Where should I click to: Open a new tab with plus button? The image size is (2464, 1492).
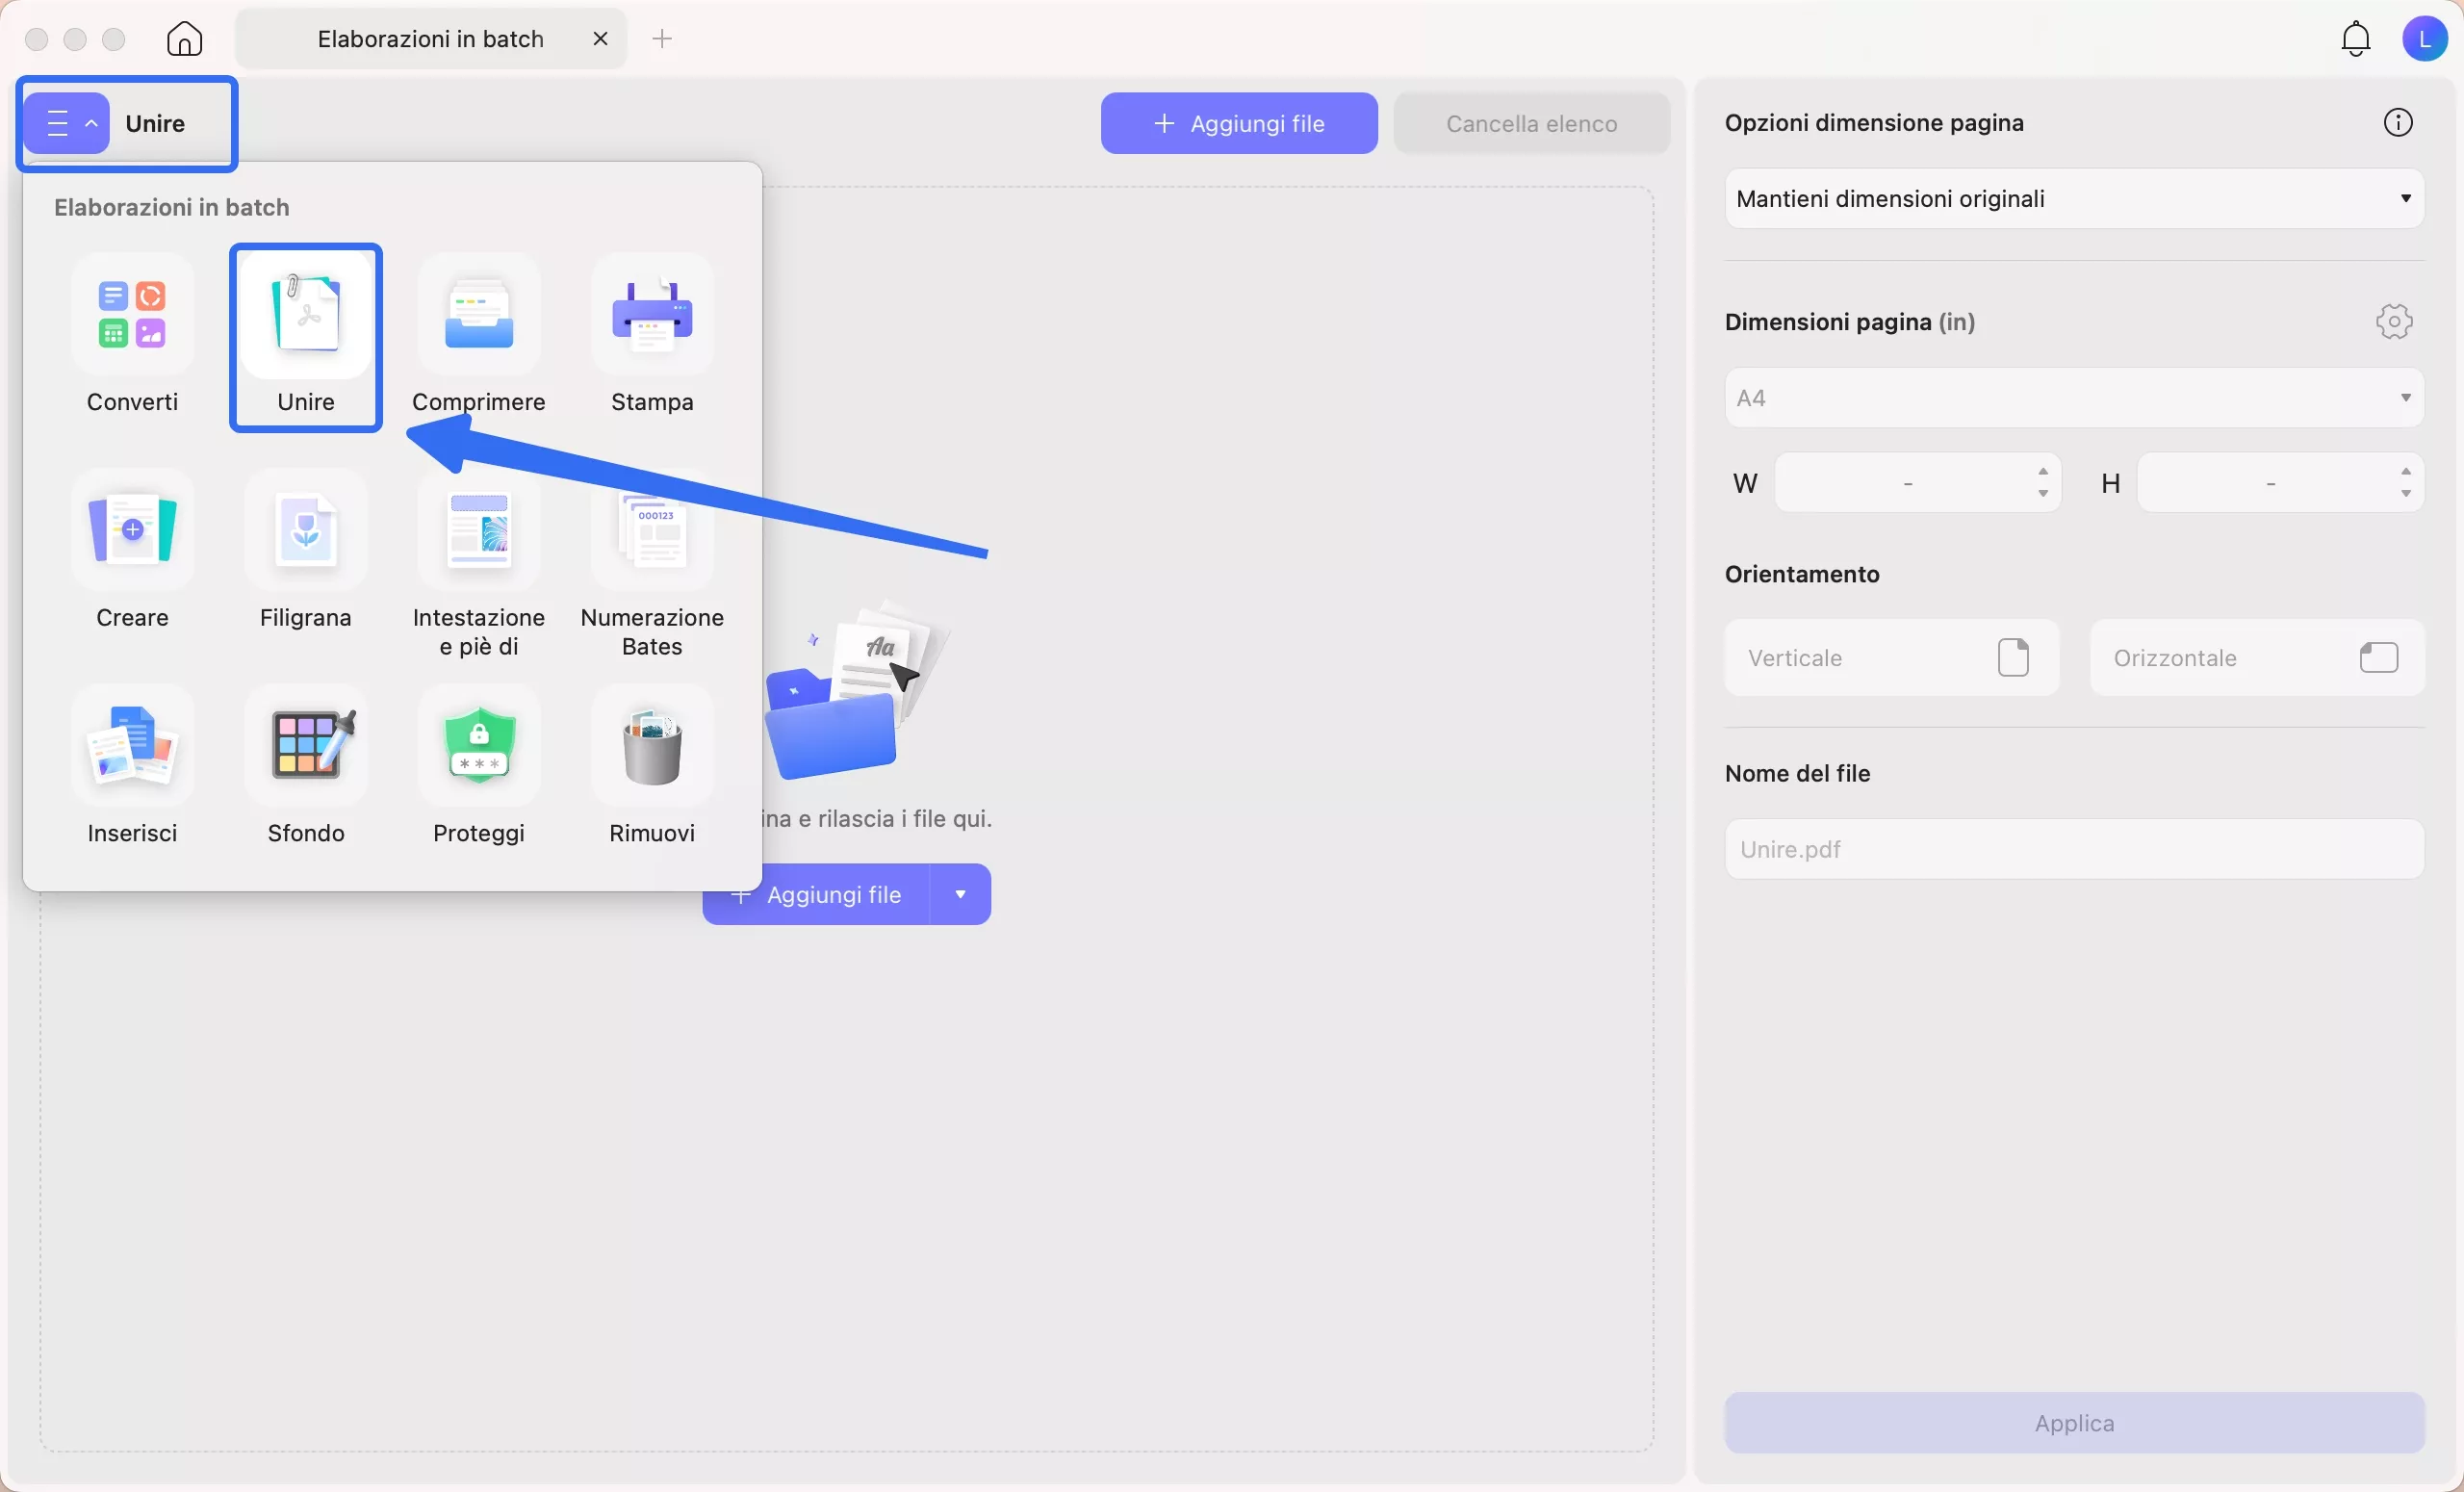point(662,39)
